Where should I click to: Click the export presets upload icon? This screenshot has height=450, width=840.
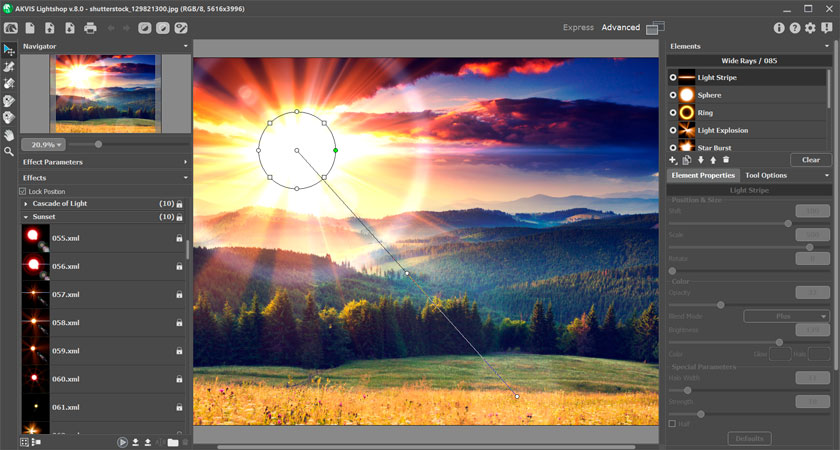coord(148,442)
